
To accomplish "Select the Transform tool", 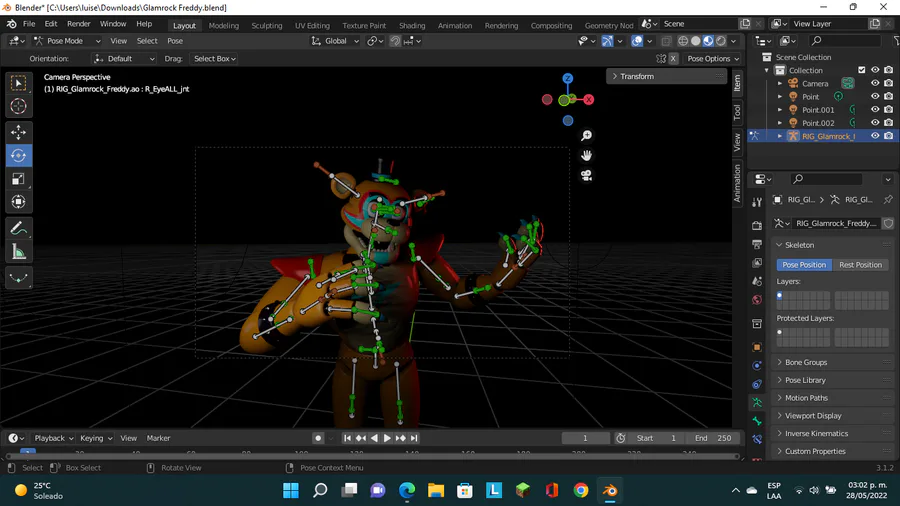I will (18, 202).
